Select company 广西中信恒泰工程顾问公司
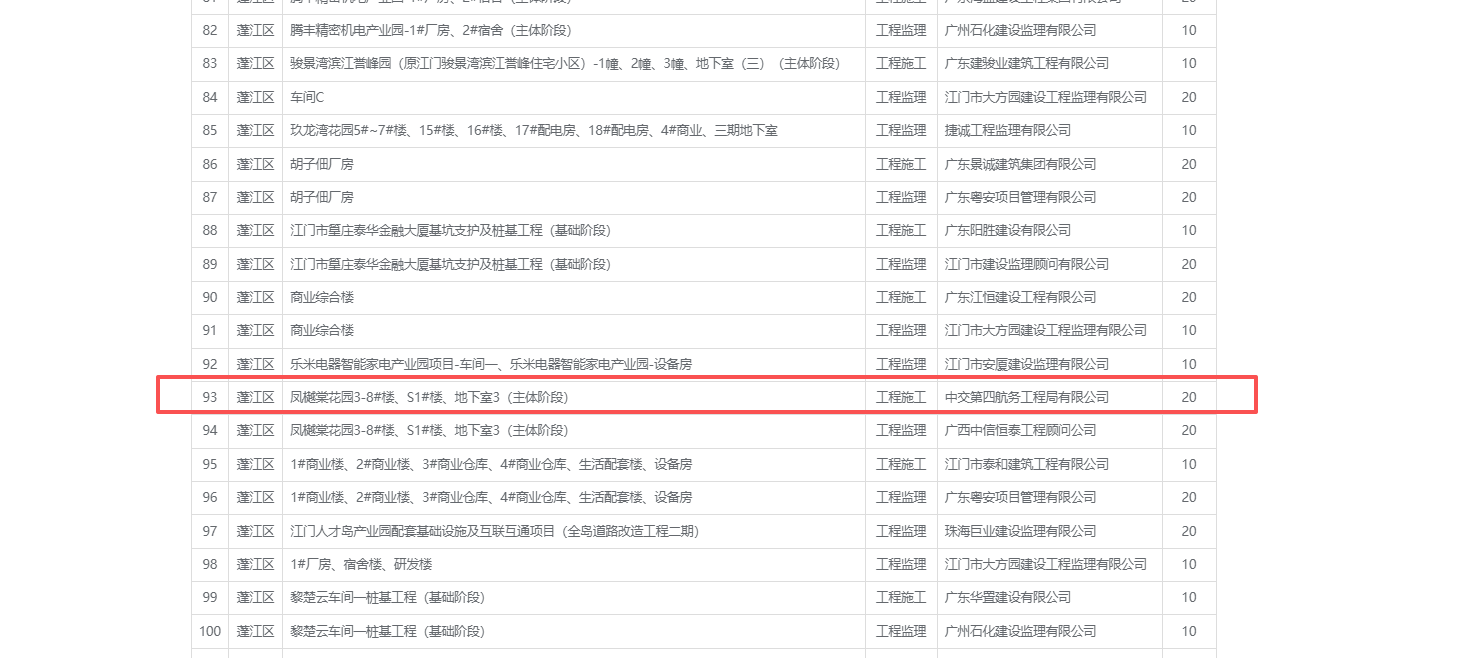This screenshot has height=658, width=1457. point(1020,430)
